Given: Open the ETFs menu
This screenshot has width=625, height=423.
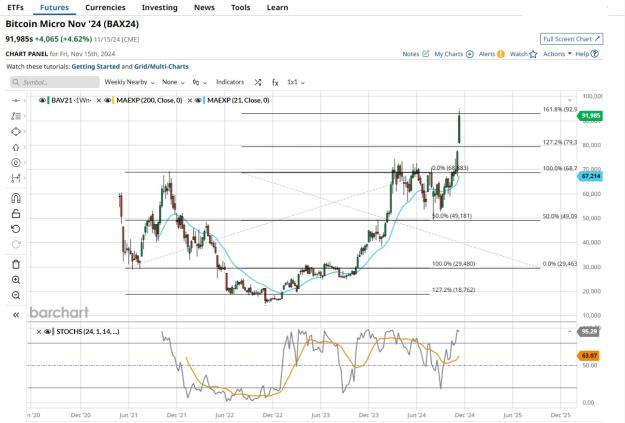Looking at the screenshot, I should tap(16, 7).
